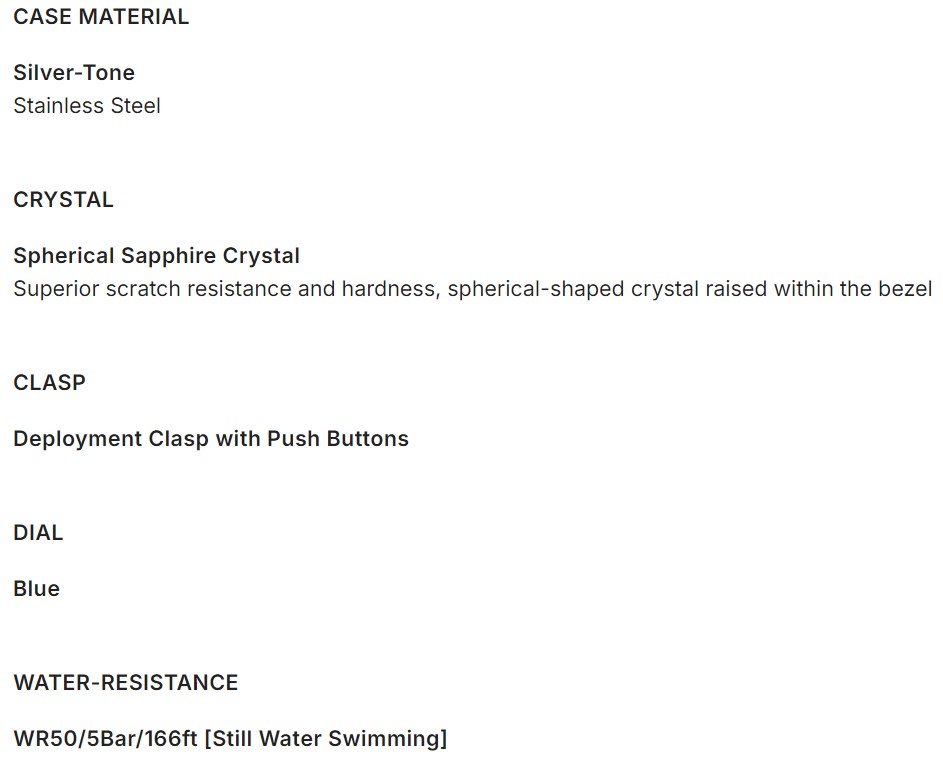
Task: Click the CLASP section heading
Action: coord(50,383)
